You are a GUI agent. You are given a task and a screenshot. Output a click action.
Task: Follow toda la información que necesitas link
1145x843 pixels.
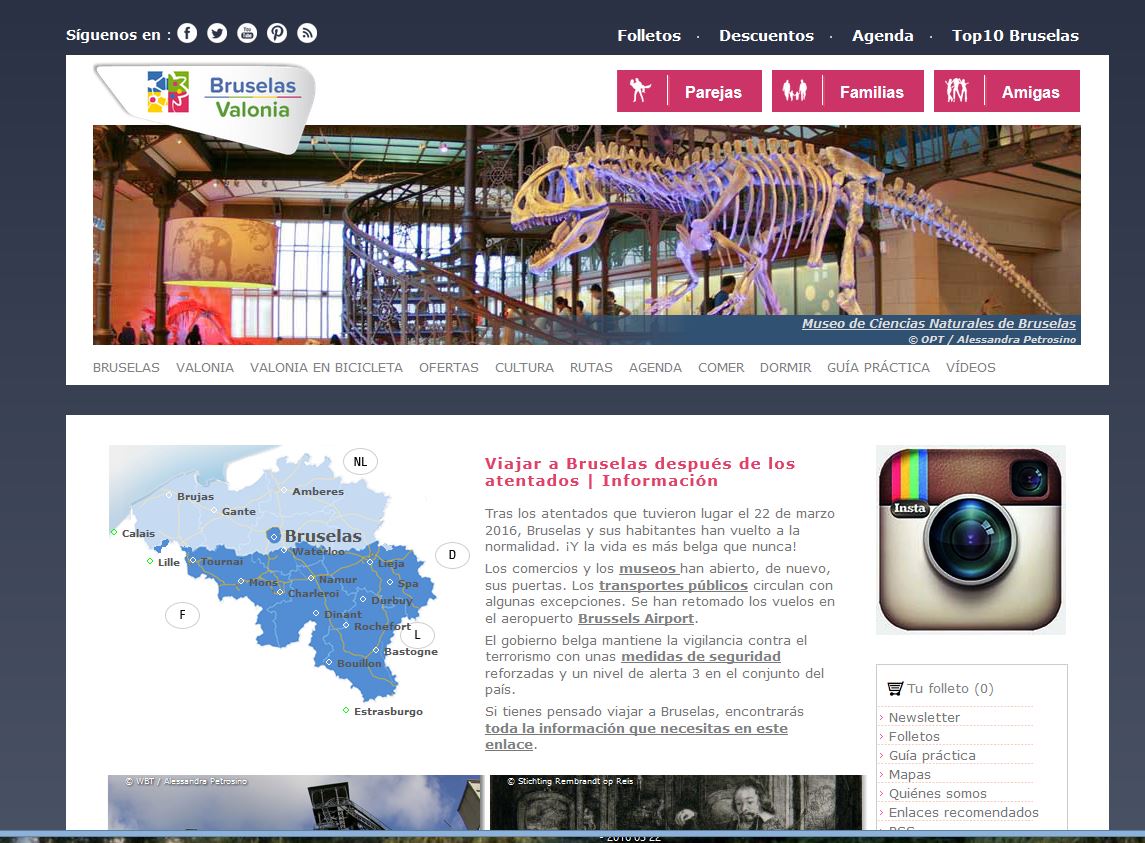[636, 736]
